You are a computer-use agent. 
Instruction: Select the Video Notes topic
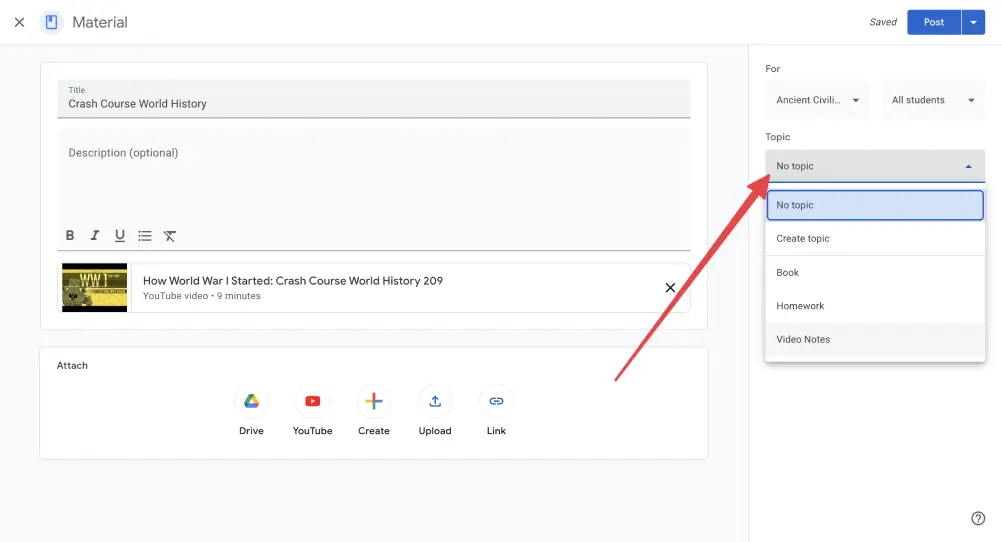coord(875,339)
